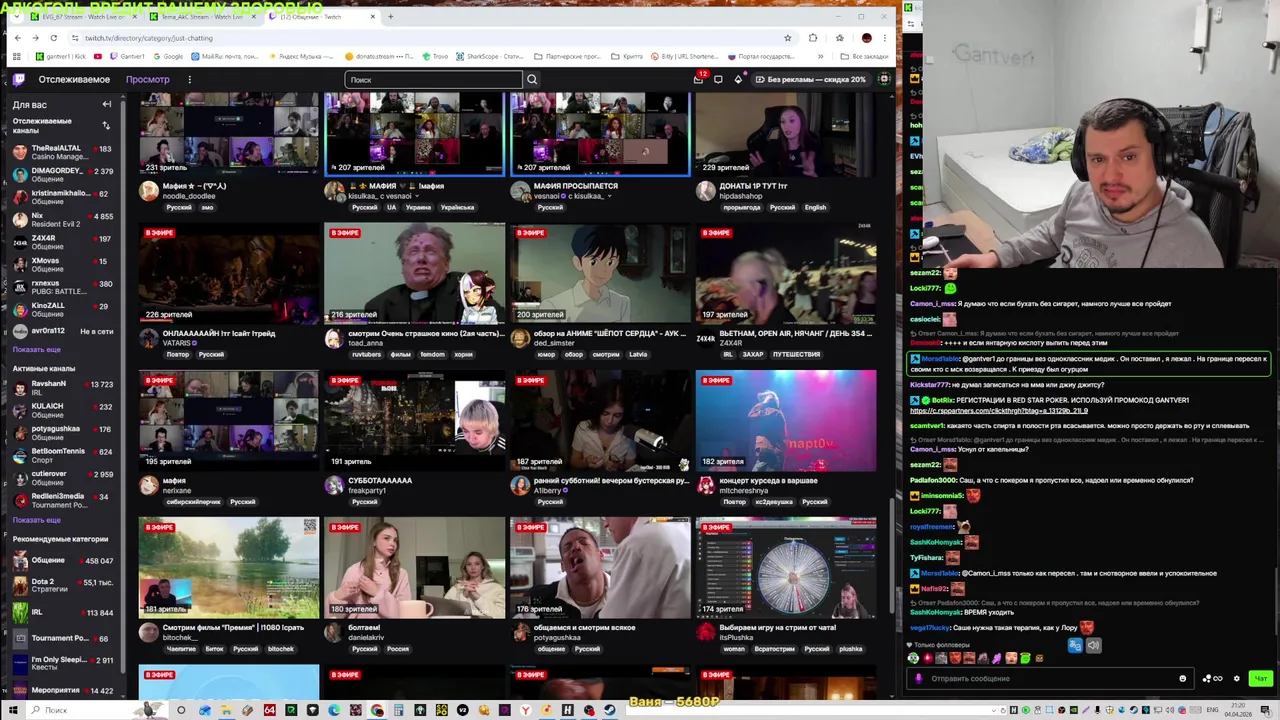1280x720 pixels.
Task: Open Twitch notifications inbox with 12 badge
Action: (x=699, y=79)
